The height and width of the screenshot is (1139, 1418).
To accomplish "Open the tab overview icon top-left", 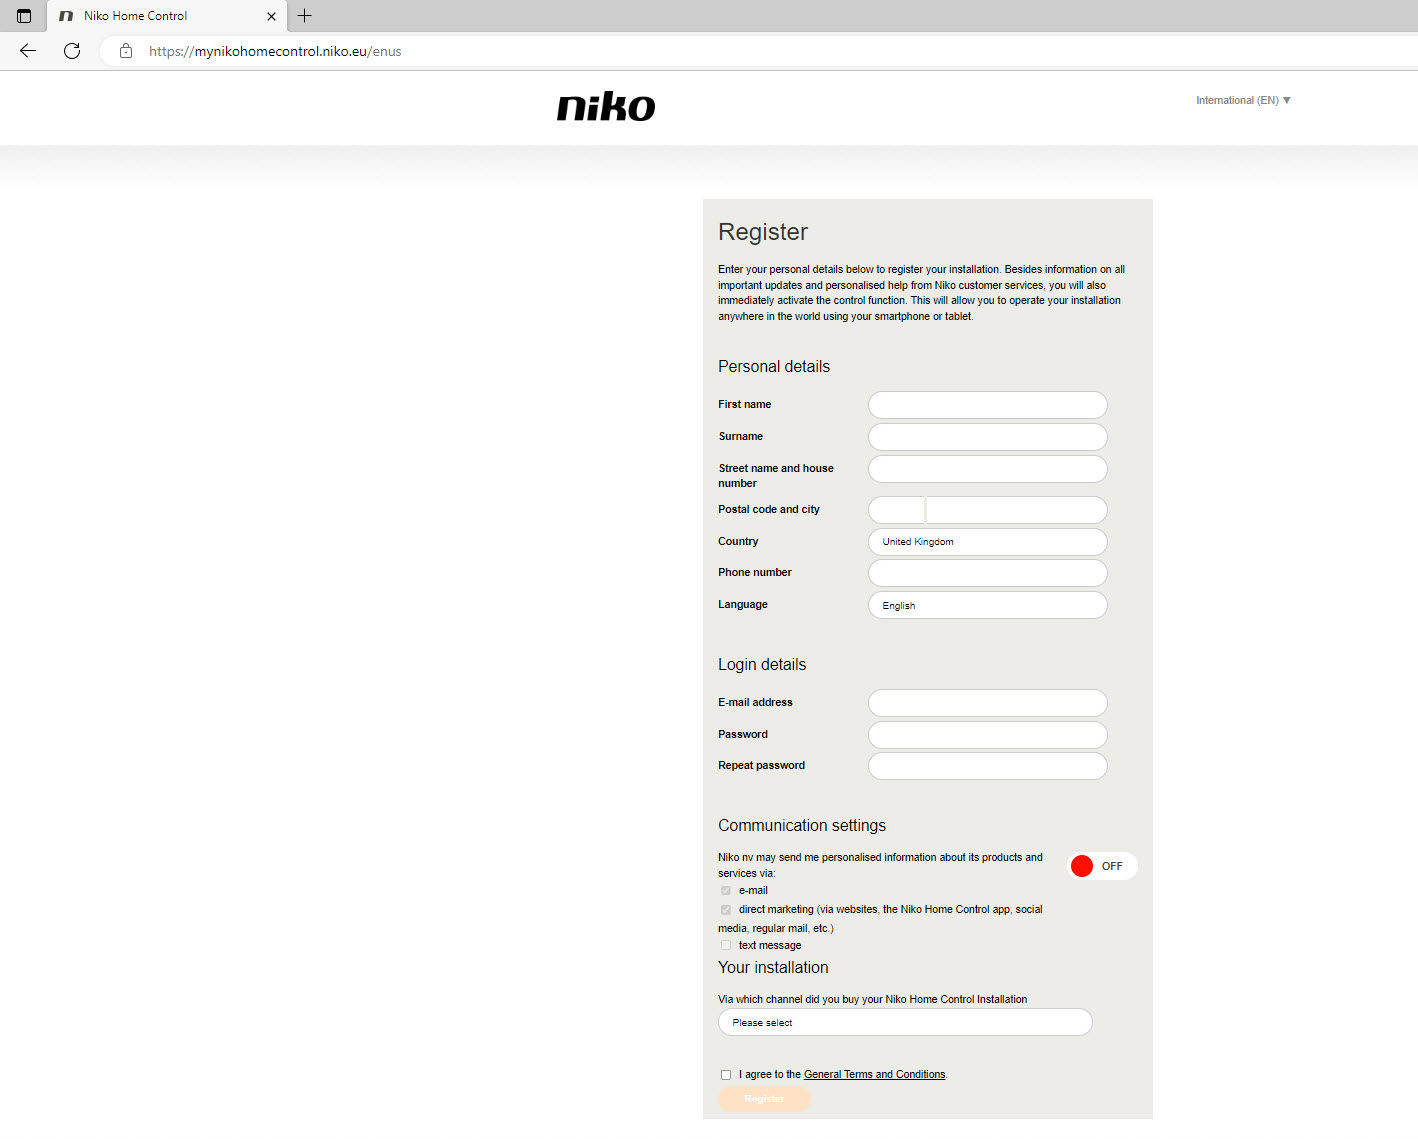I will pos(22,16).
